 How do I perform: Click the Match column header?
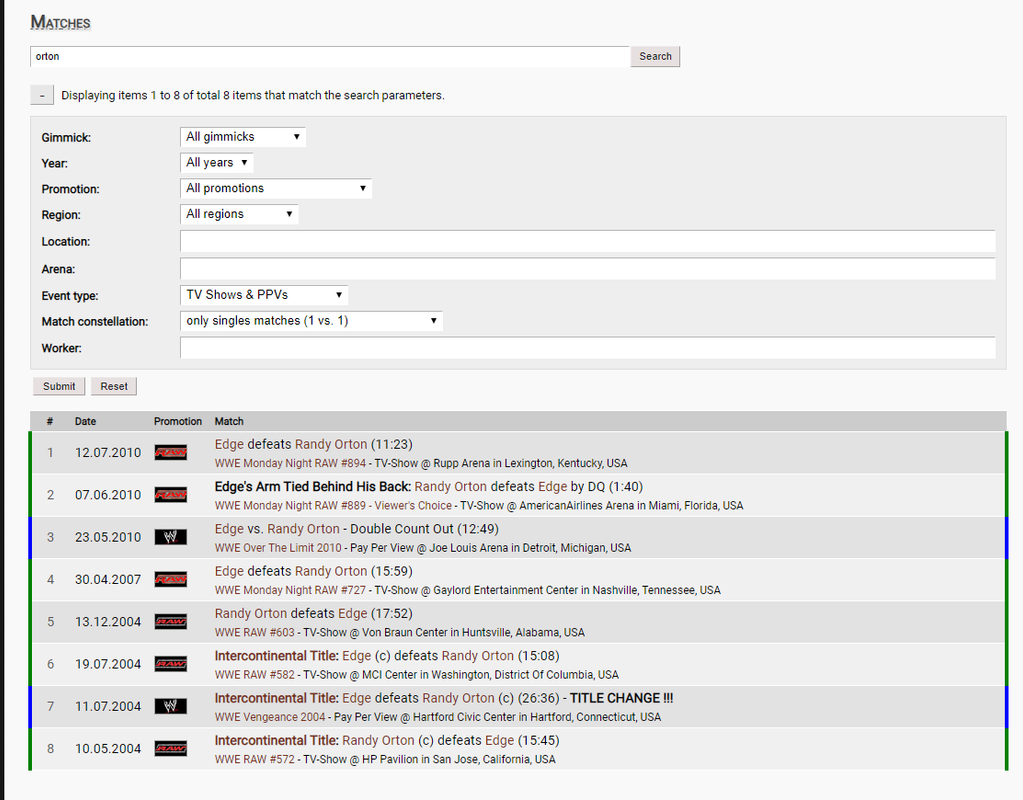pos(229,422)
